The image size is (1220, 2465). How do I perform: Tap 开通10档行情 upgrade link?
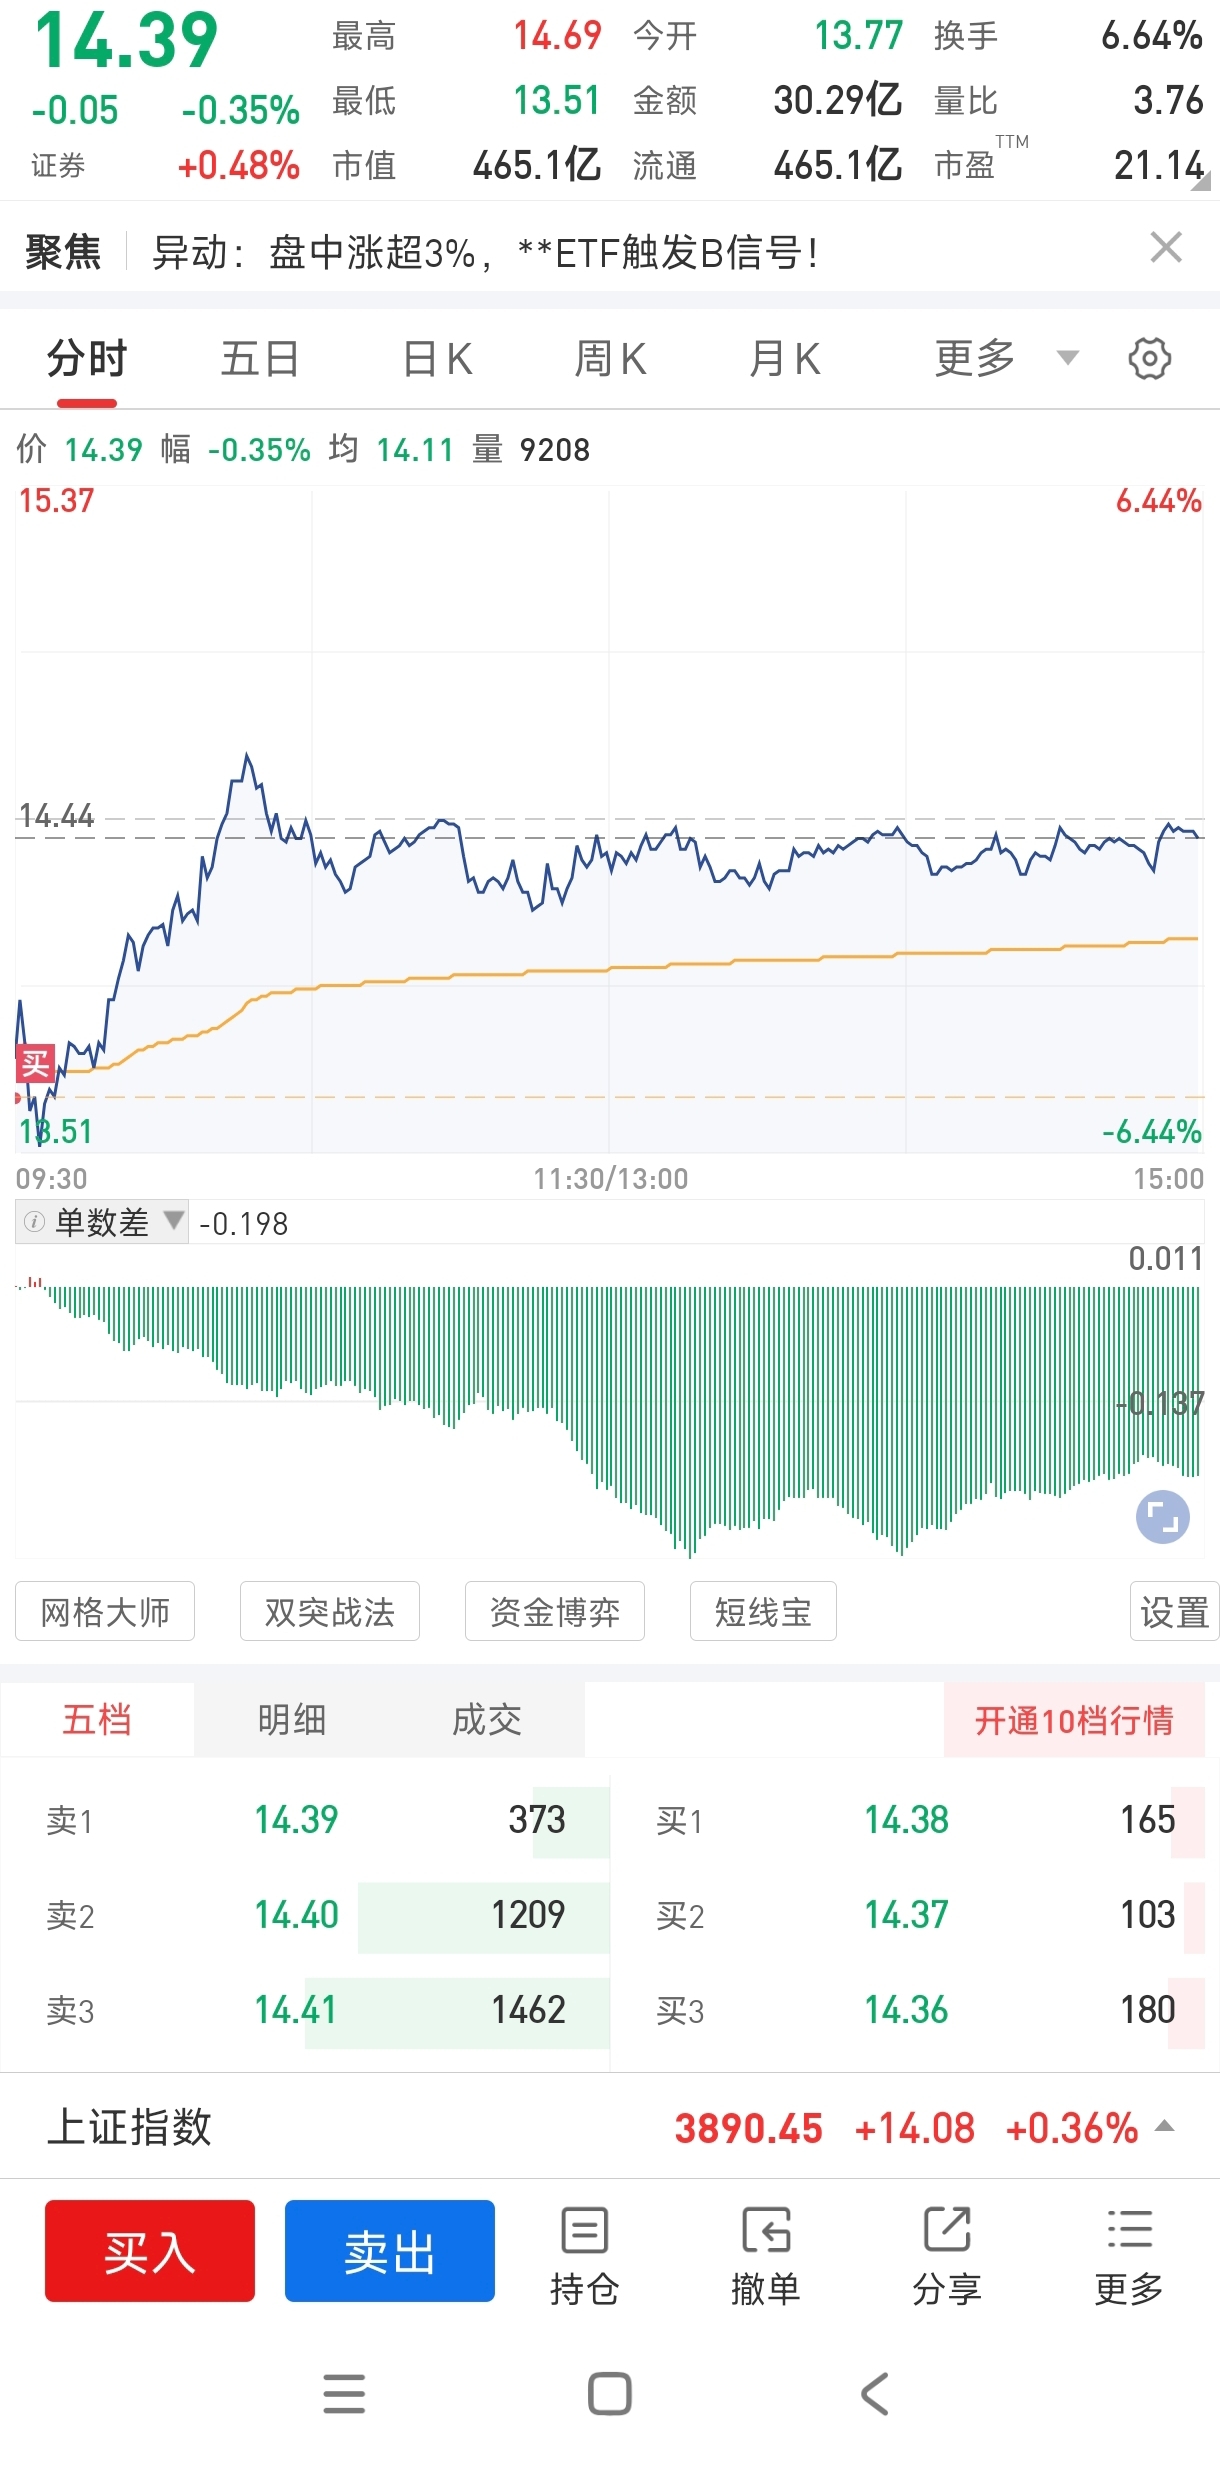click(1074, 1720)
